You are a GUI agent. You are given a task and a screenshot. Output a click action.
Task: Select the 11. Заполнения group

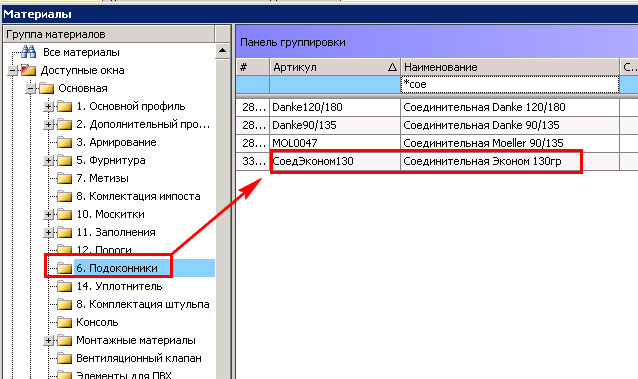(x=116, y=232)
